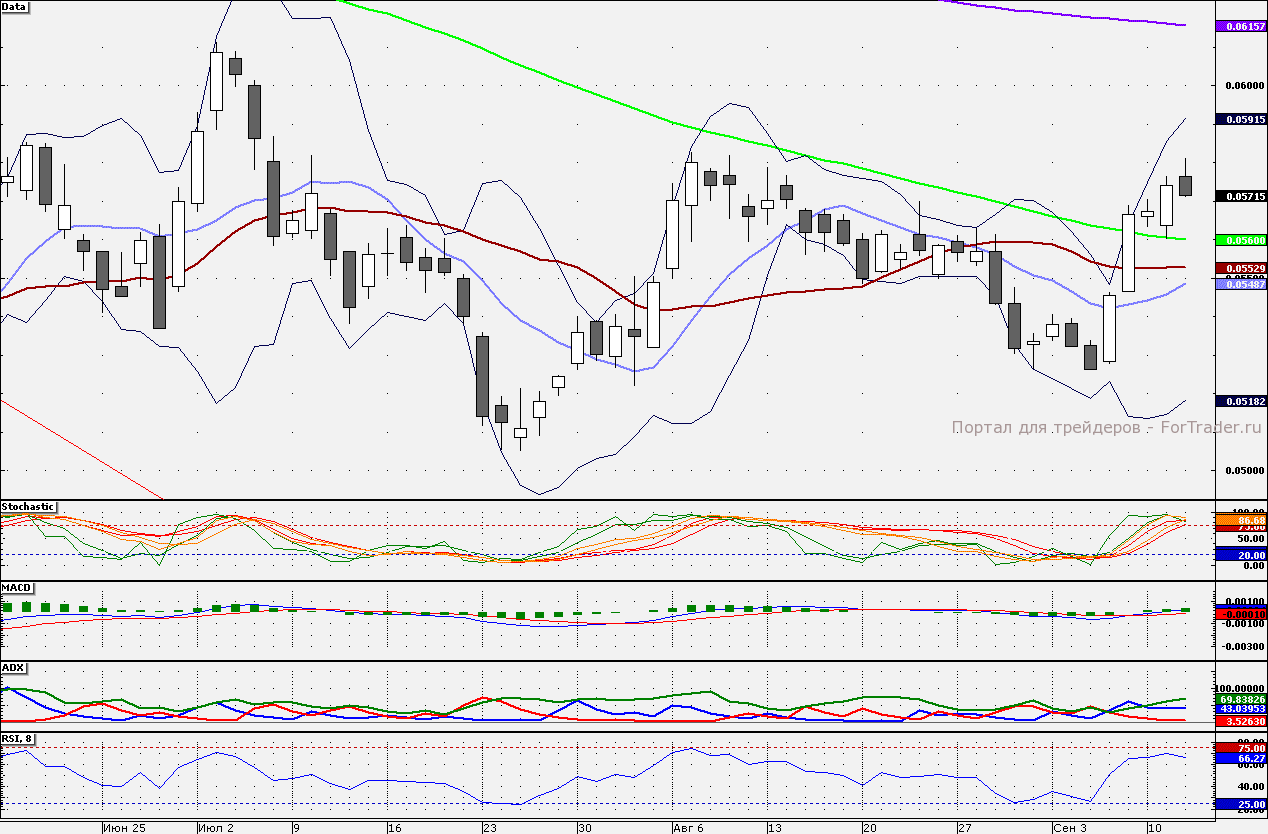
Task: Click the '30' date axis label
Action: click(585, 828)
